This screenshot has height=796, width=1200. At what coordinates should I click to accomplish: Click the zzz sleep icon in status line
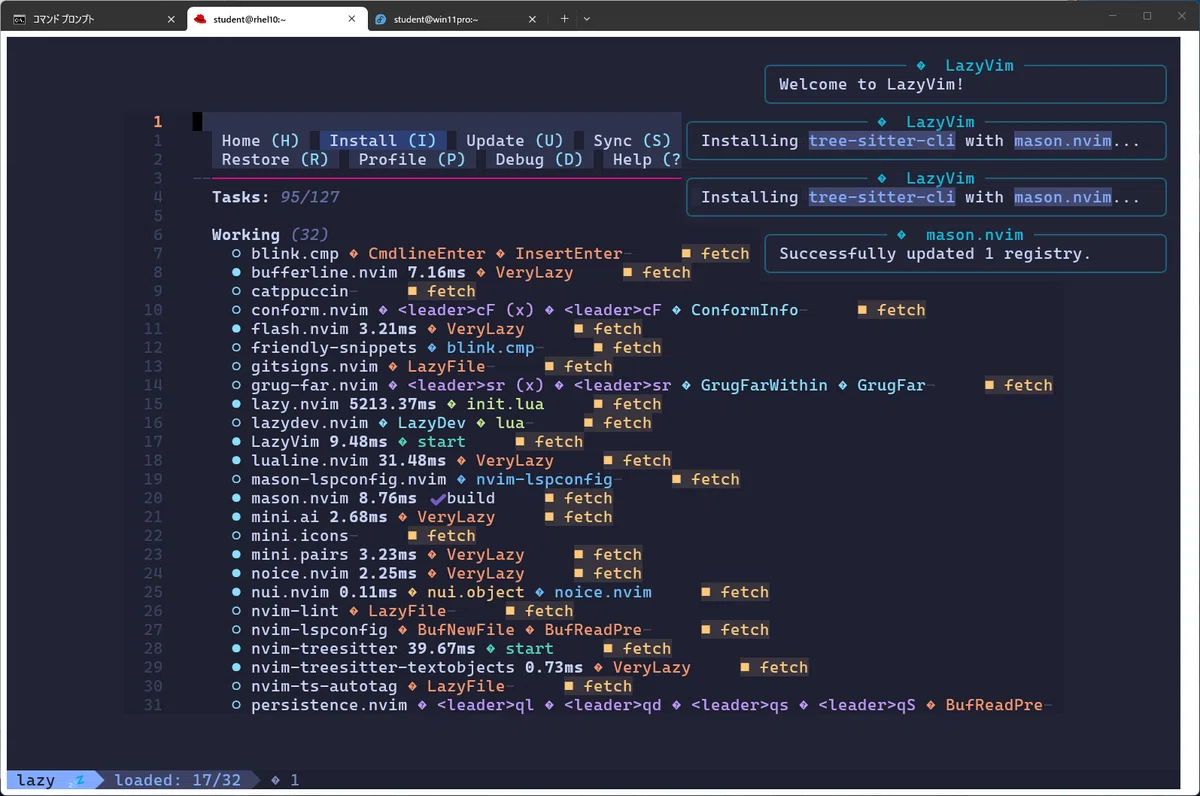(x=79, y=780)
